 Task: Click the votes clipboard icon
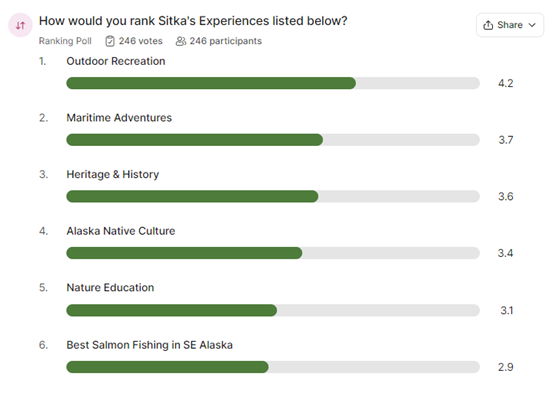coord(110,41)
